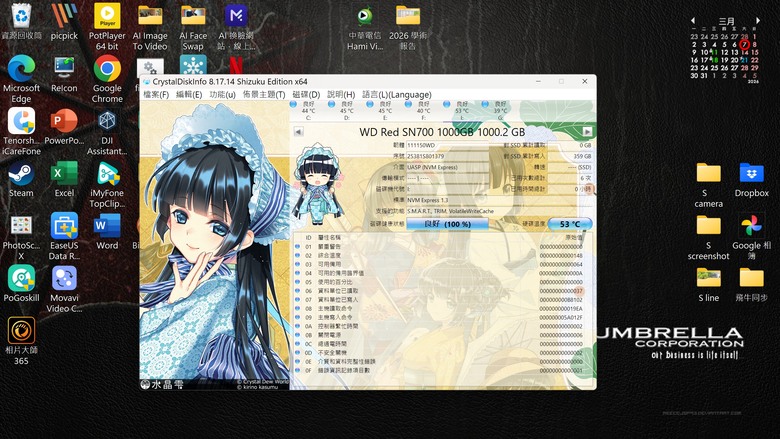Launch Microsoft Edge from the desktop

[21, 79]
